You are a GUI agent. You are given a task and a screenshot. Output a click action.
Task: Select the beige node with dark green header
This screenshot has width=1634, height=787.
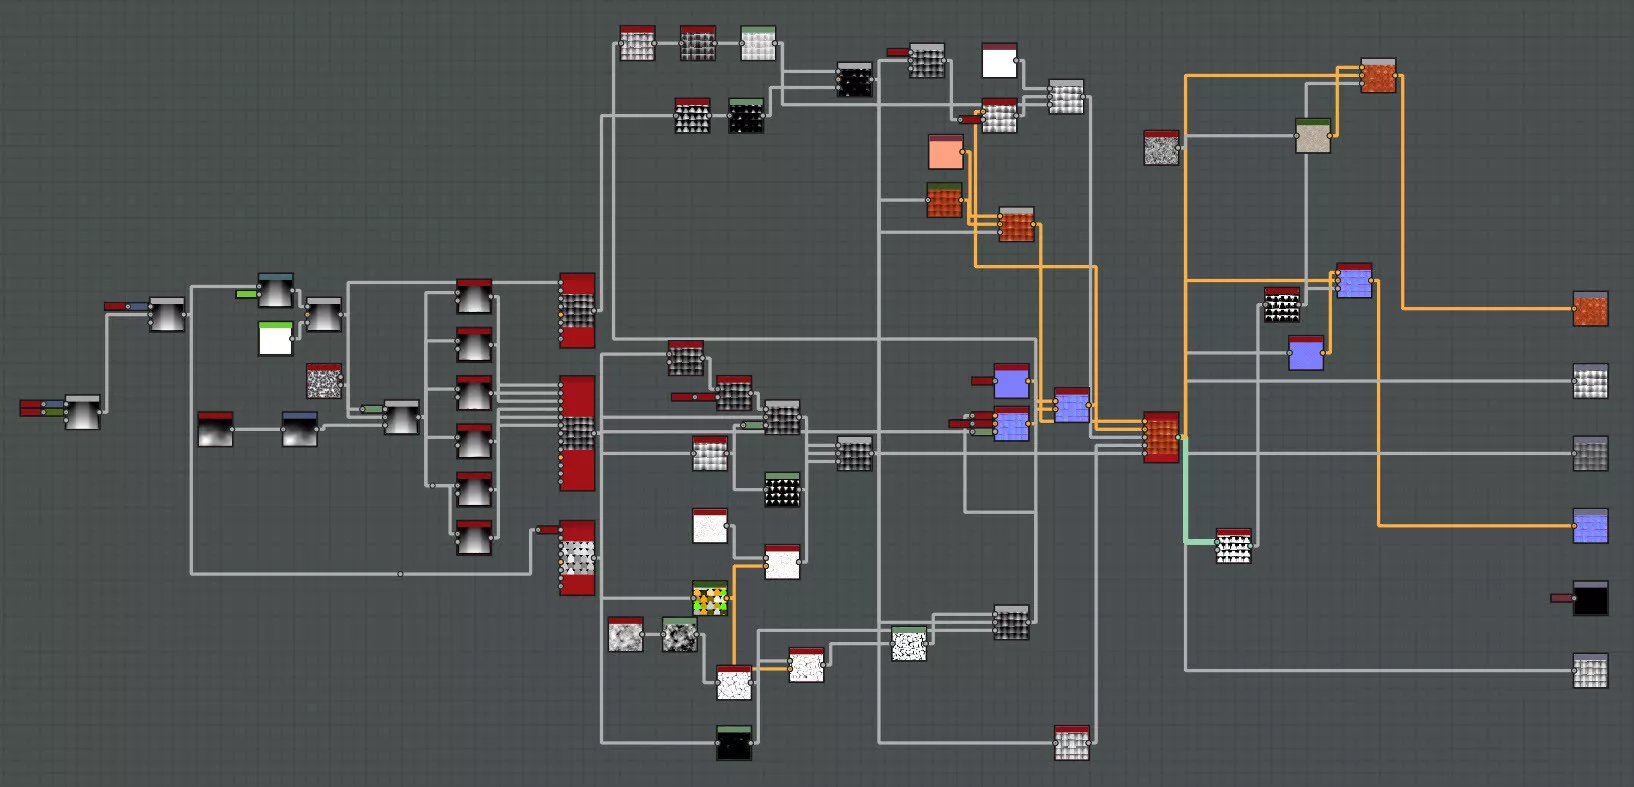click(1313, 136)
